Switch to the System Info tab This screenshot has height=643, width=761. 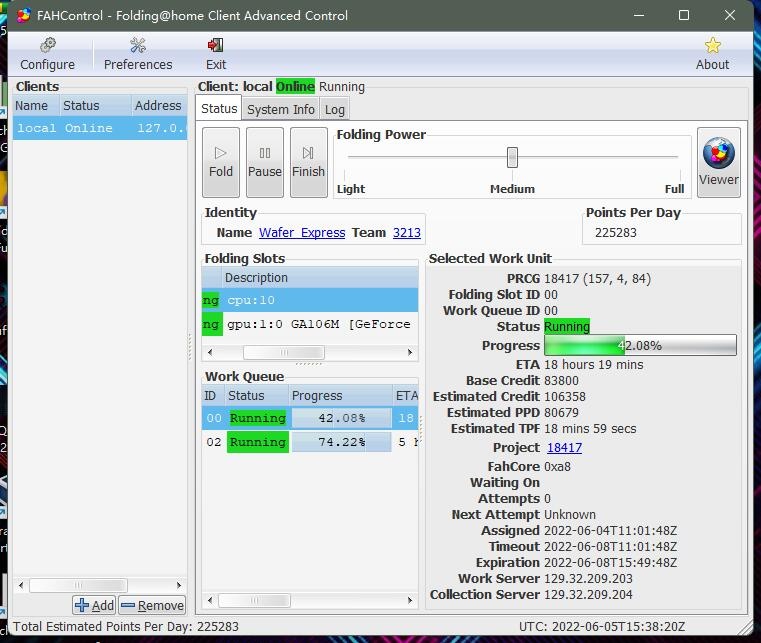coord(281,110)
